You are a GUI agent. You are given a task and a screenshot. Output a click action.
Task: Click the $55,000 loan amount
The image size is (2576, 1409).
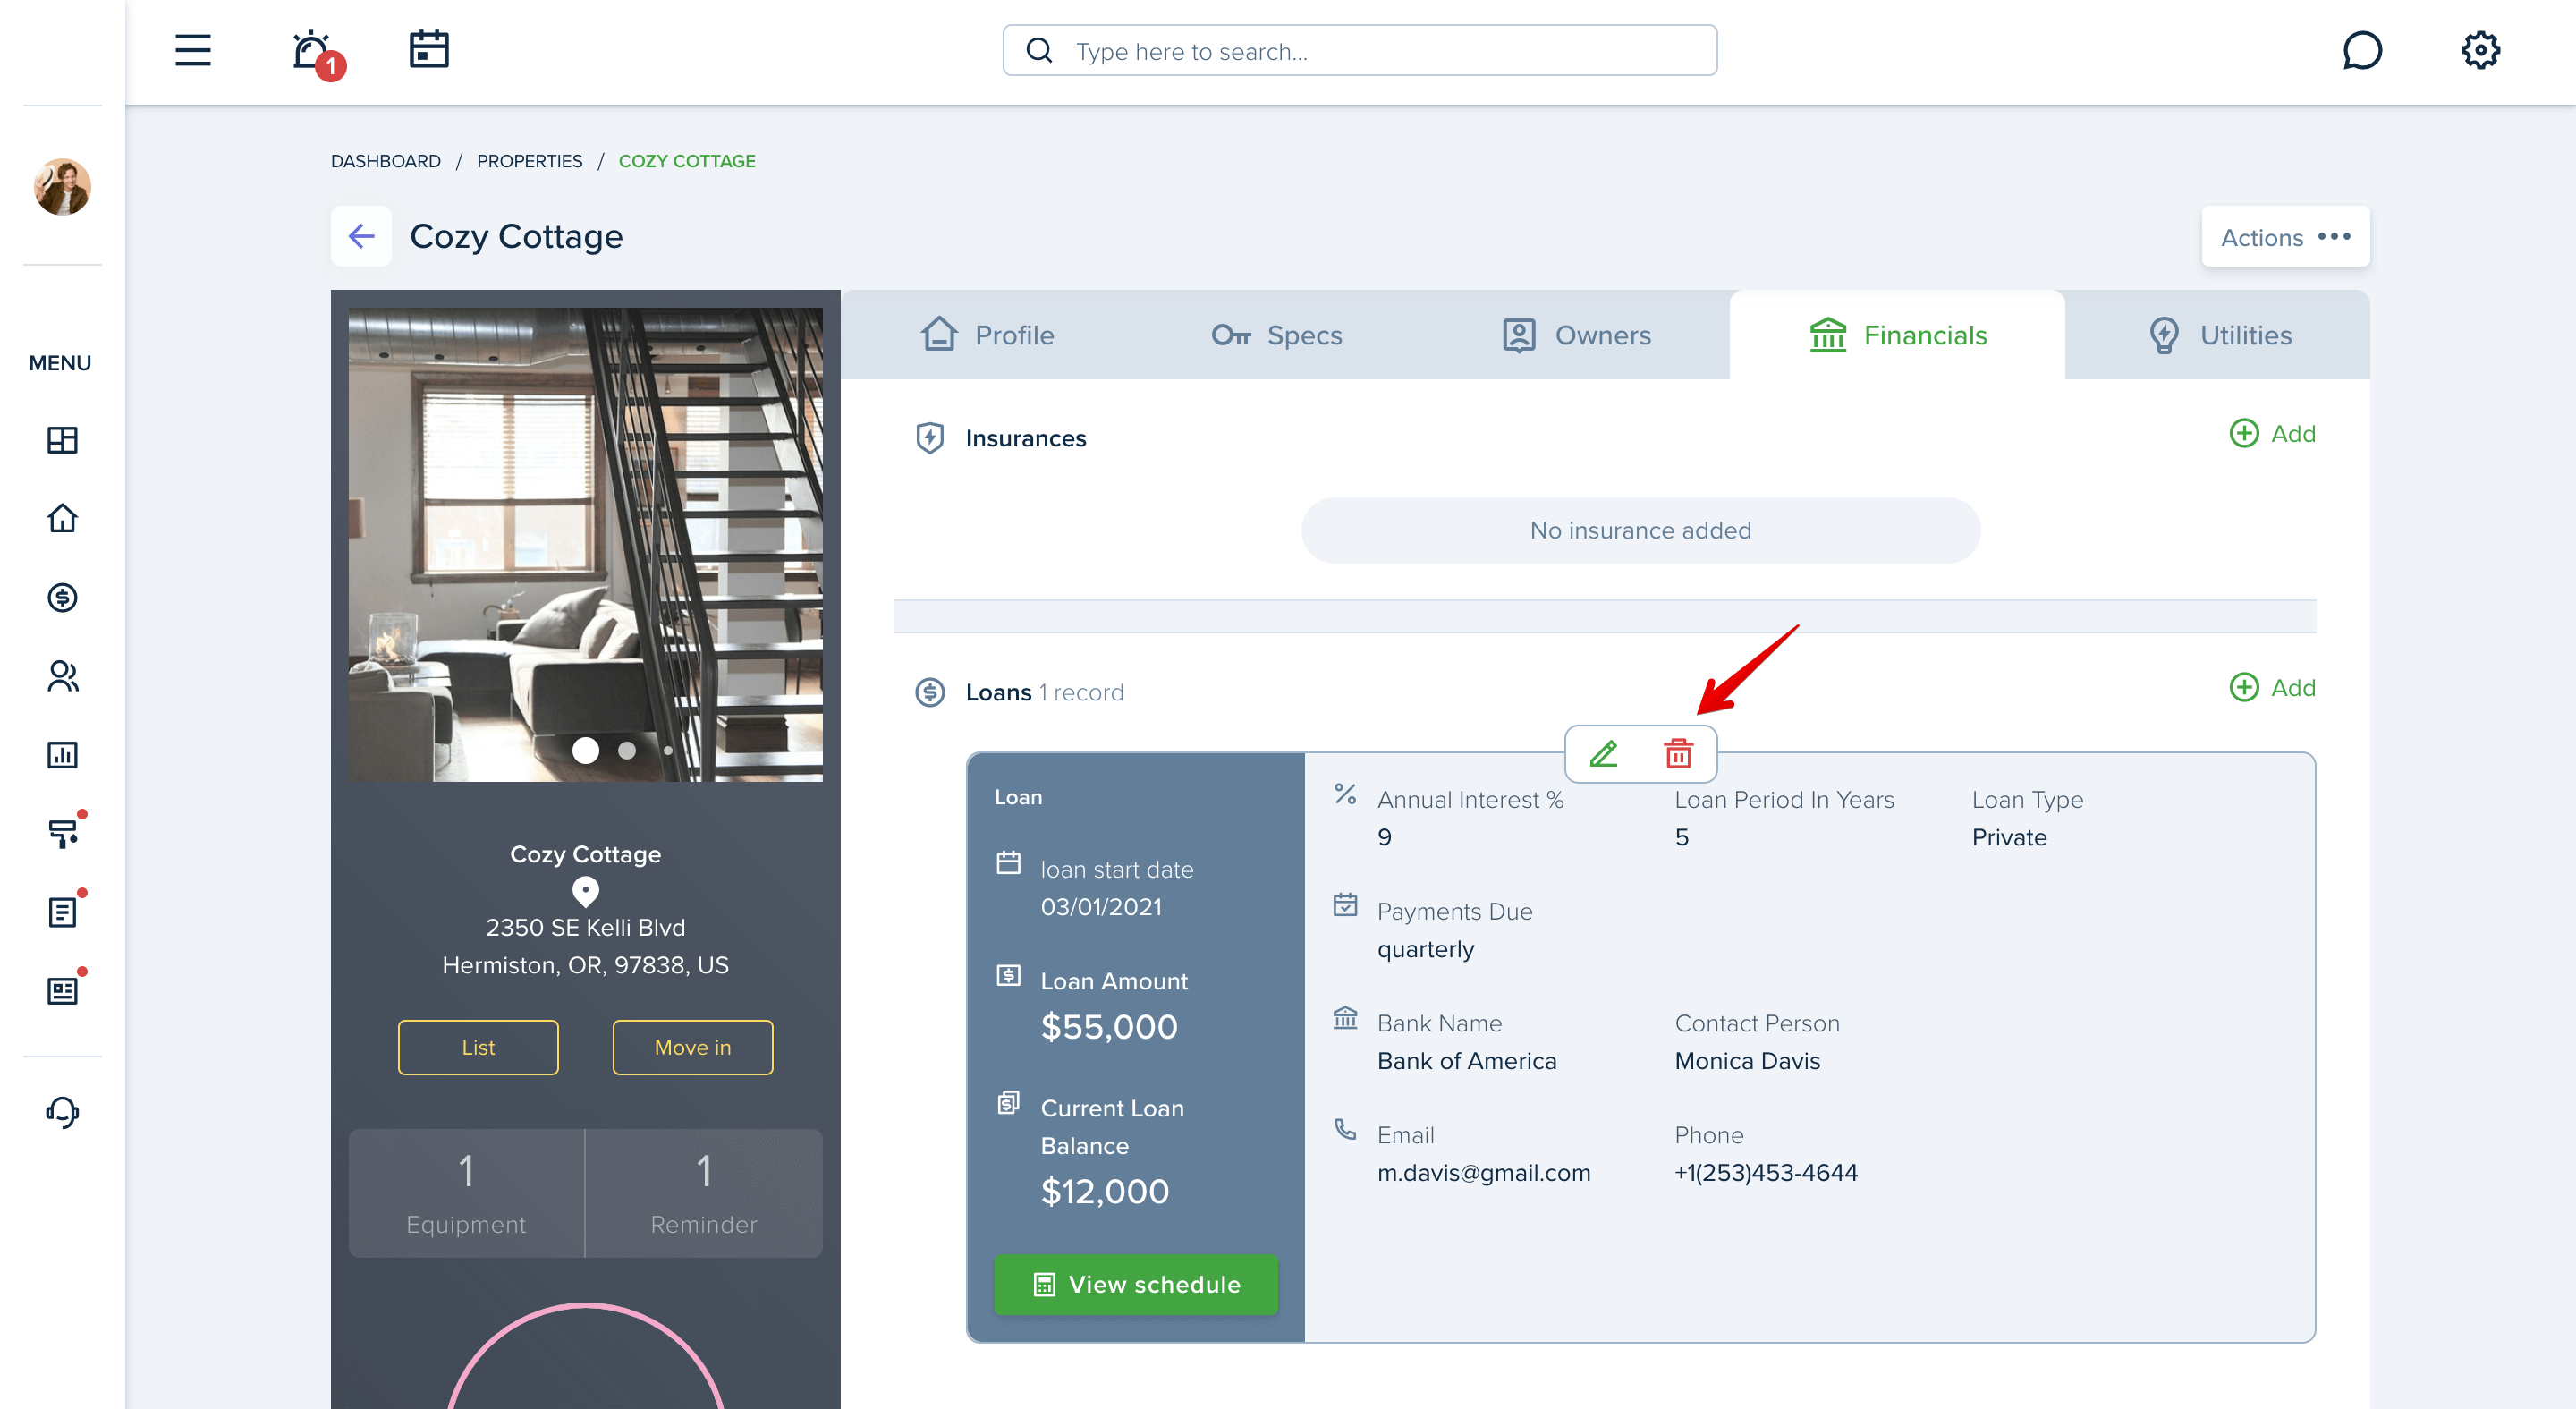[x=1109, y=1027]
